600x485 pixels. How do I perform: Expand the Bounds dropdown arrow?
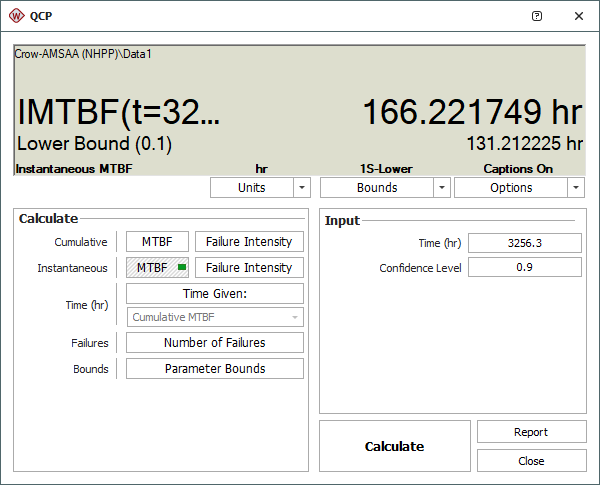[441, 188]
